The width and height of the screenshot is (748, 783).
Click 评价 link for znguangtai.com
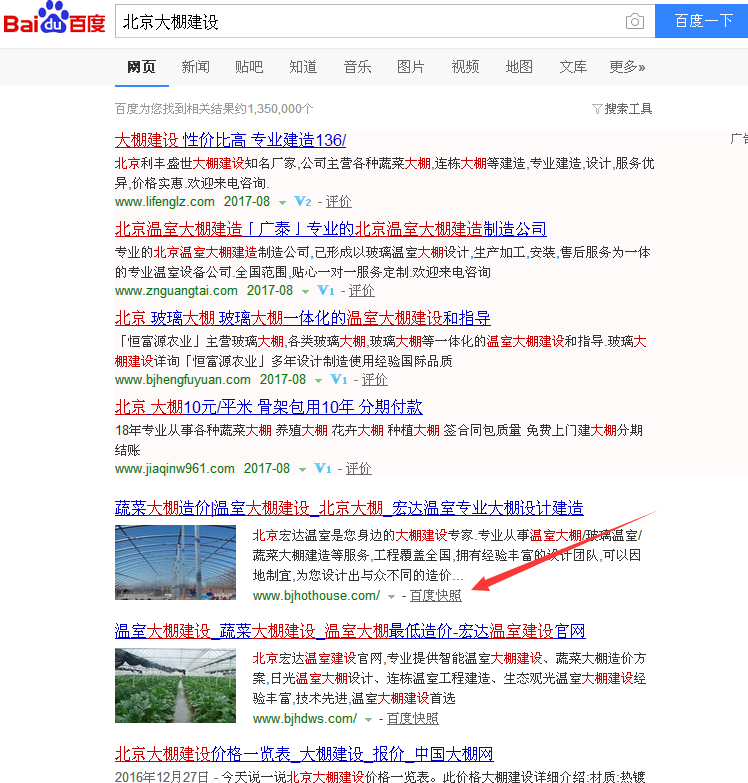pos(362,291)
